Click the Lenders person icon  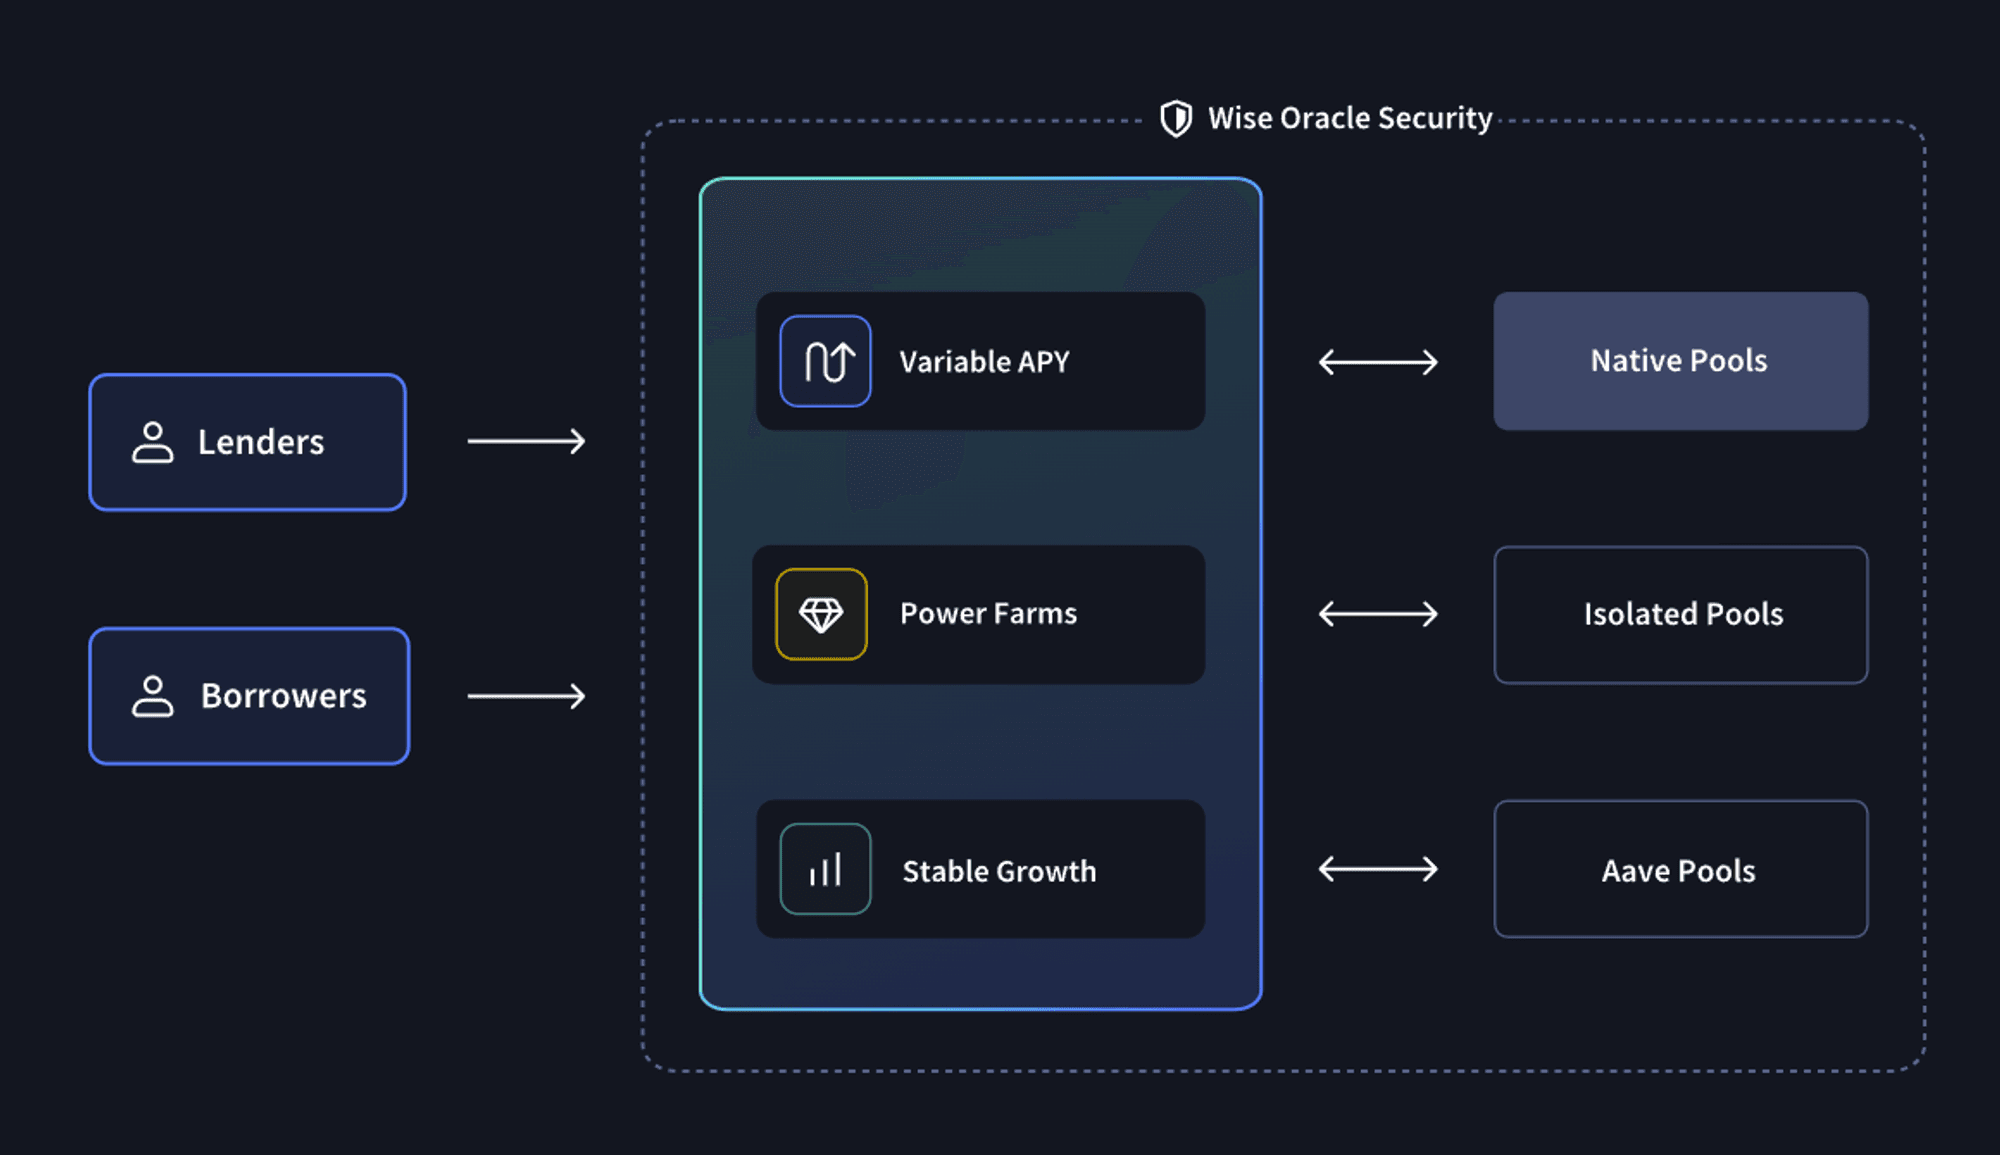153,442
